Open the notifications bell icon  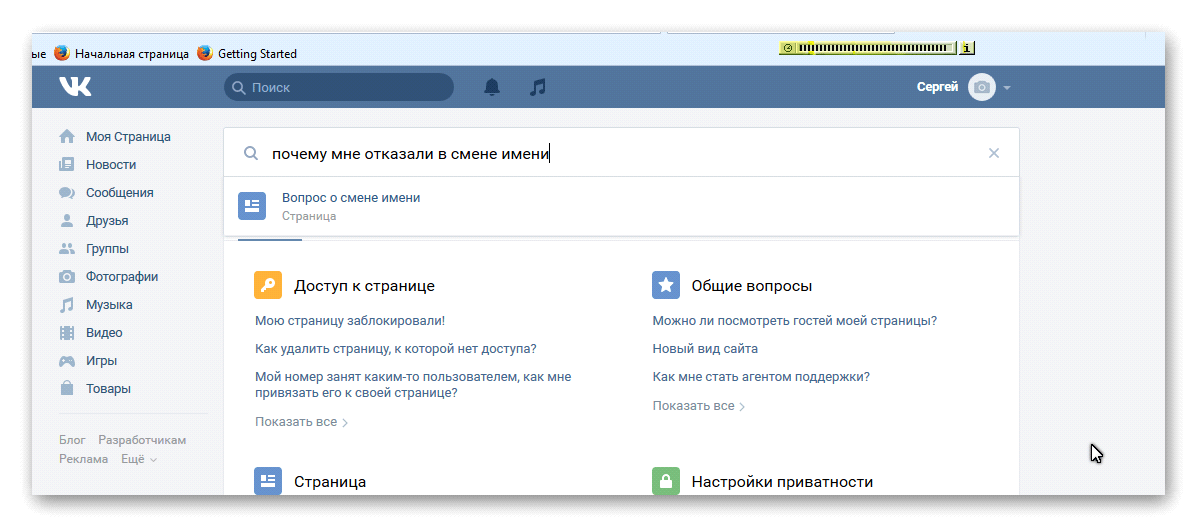(491, 87)
